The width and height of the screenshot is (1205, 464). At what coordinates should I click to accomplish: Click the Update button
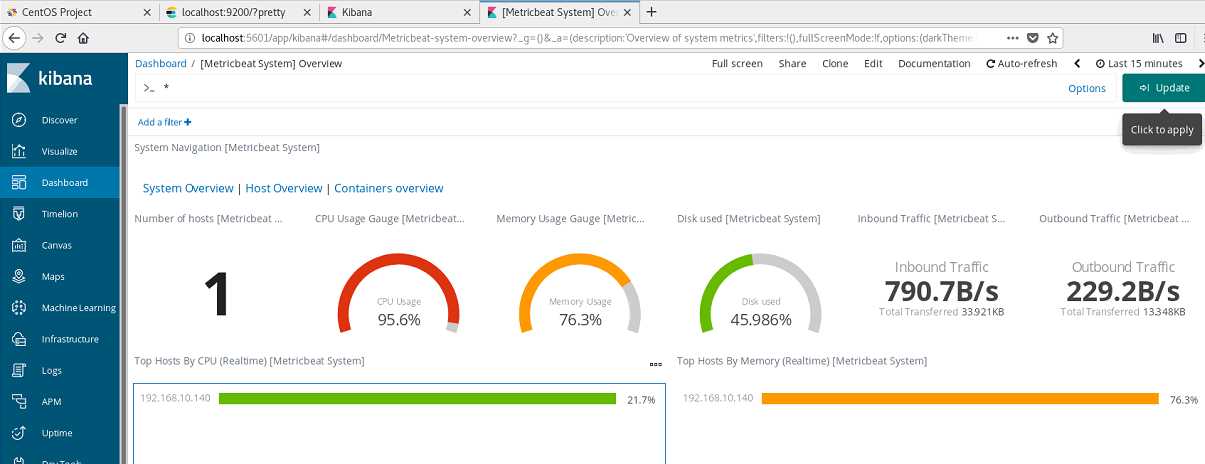tap(1163, 87)
